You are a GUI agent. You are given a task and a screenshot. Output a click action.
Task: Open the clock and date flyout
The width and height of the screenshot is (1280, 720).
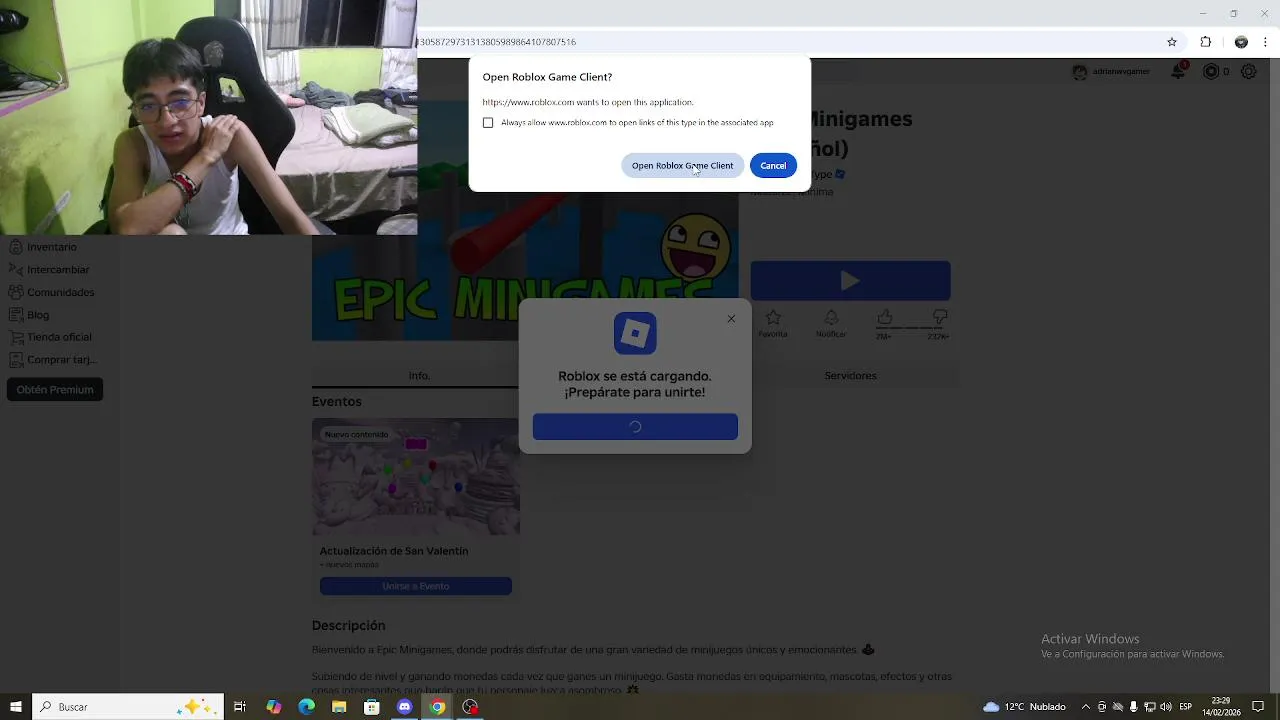pyautogui.click(x=1221, y=707)
